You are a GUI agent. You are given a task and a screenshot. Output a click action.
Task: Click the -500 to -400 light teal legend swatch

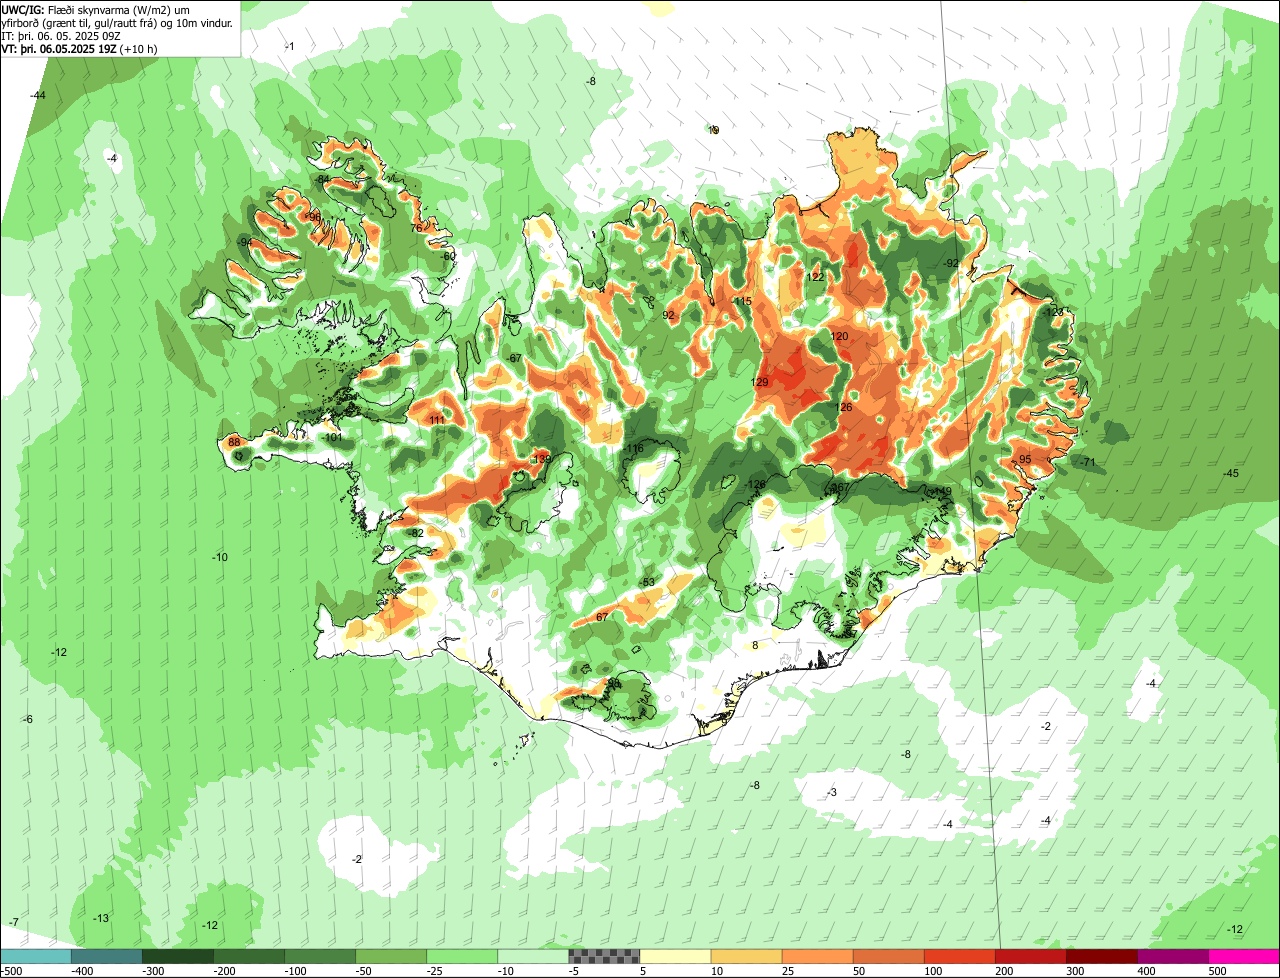pos(36,957)
